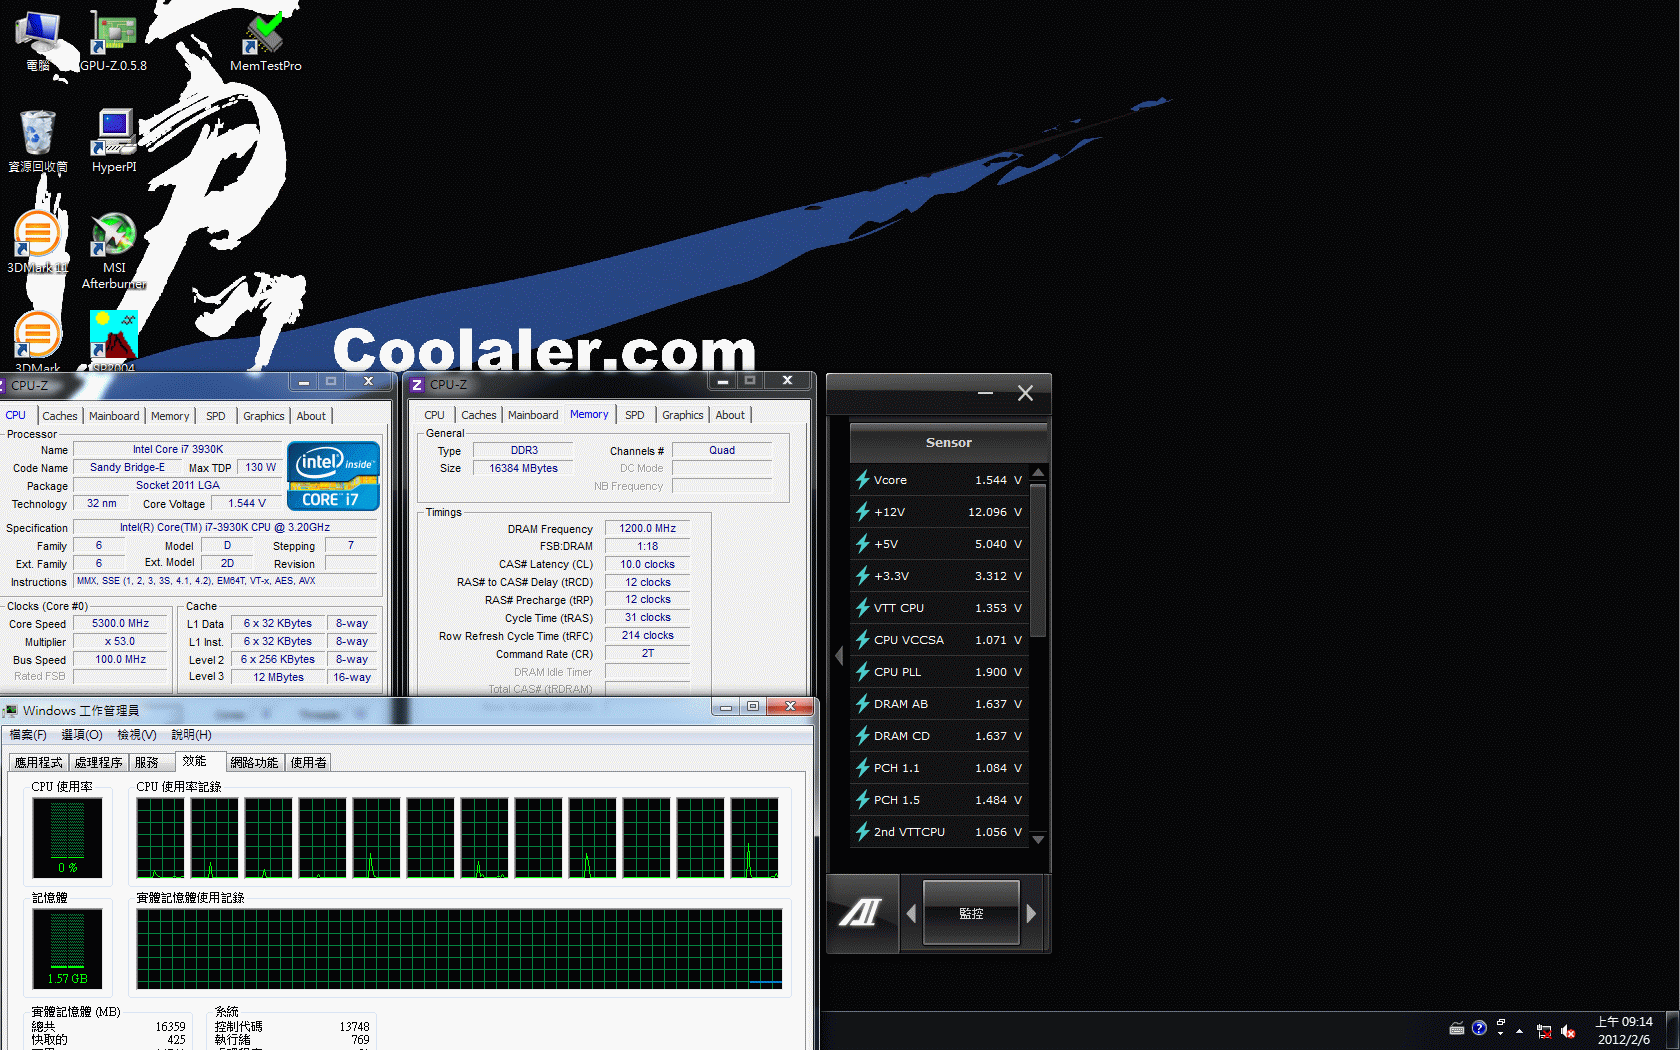1680x1050 pixels.
Task: Open the HyperPI desktop shortcut
Action: (114, 140)
